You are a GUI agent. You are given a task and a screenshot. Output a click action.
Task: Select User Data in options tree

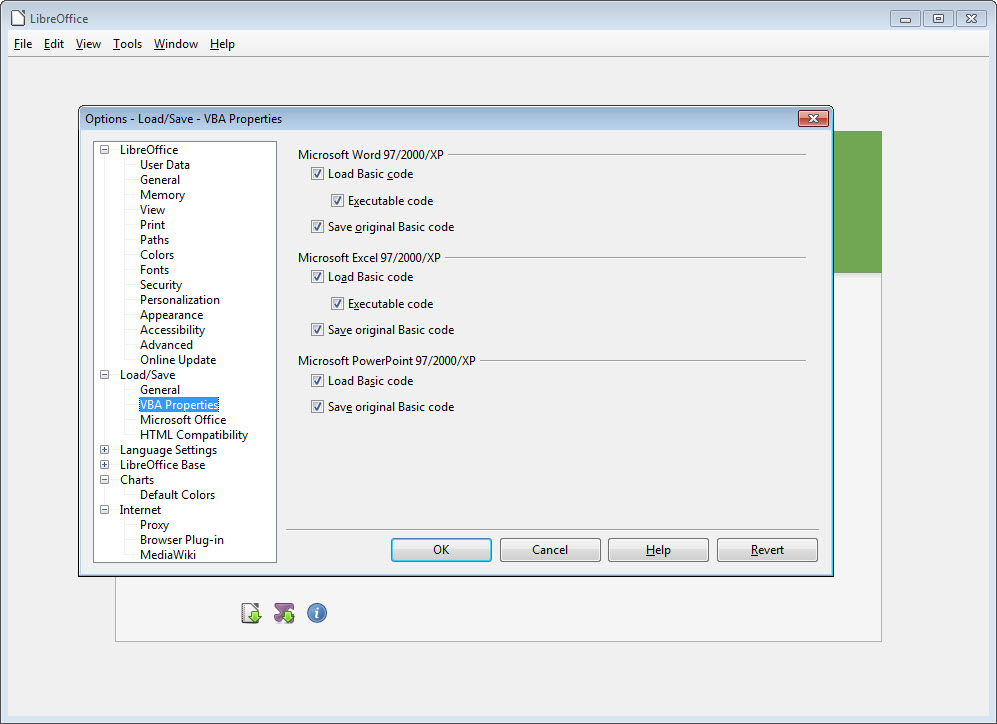[x=165, y=165]
